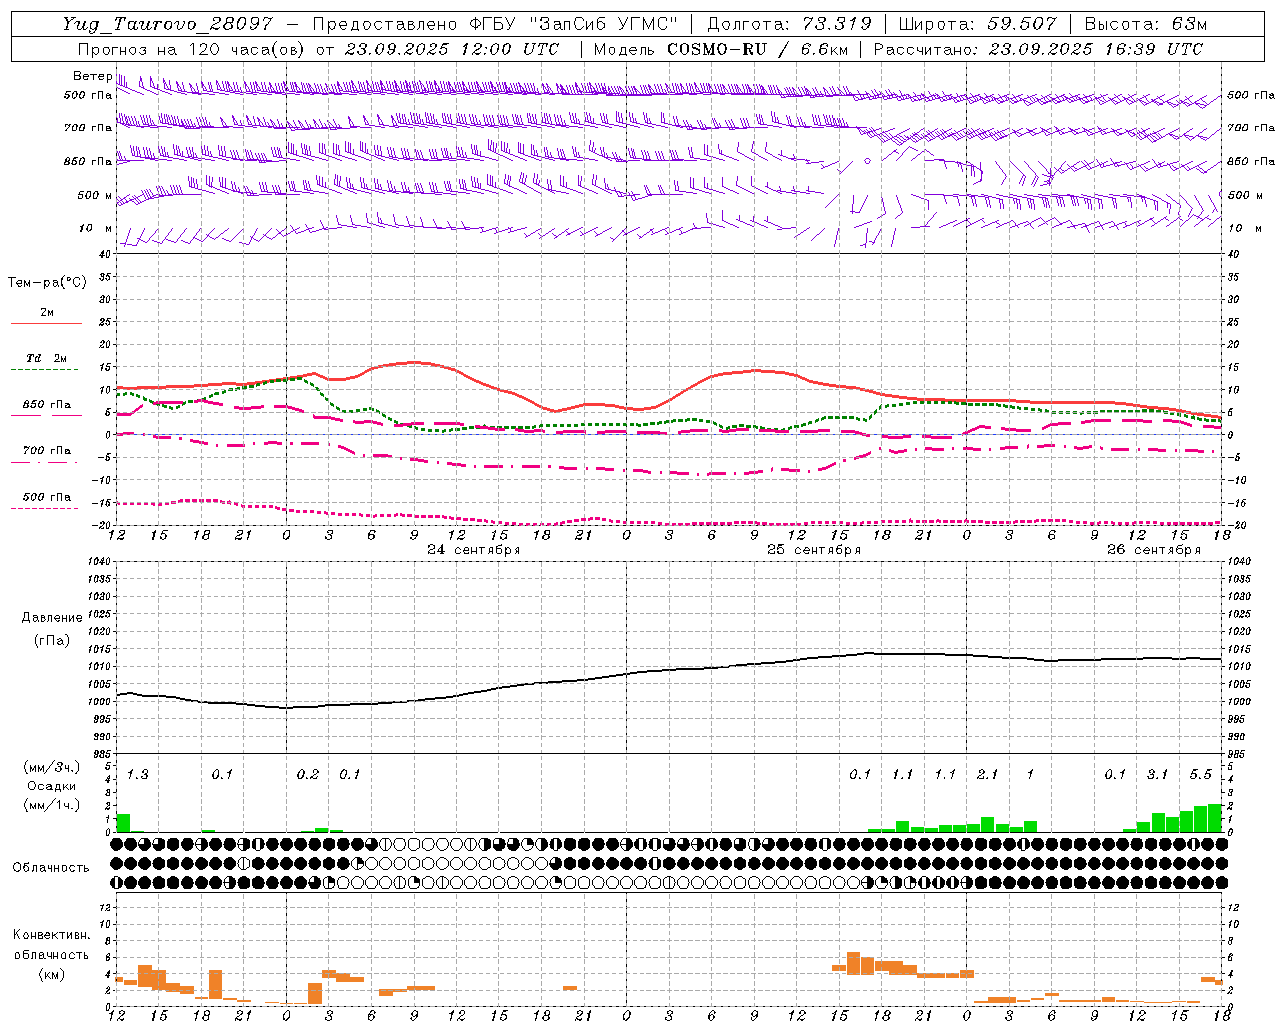Click the forecast header Прогноз на 120 часа(ов)
This screenshot has width=1280, height=1024.
coord(192,49)
